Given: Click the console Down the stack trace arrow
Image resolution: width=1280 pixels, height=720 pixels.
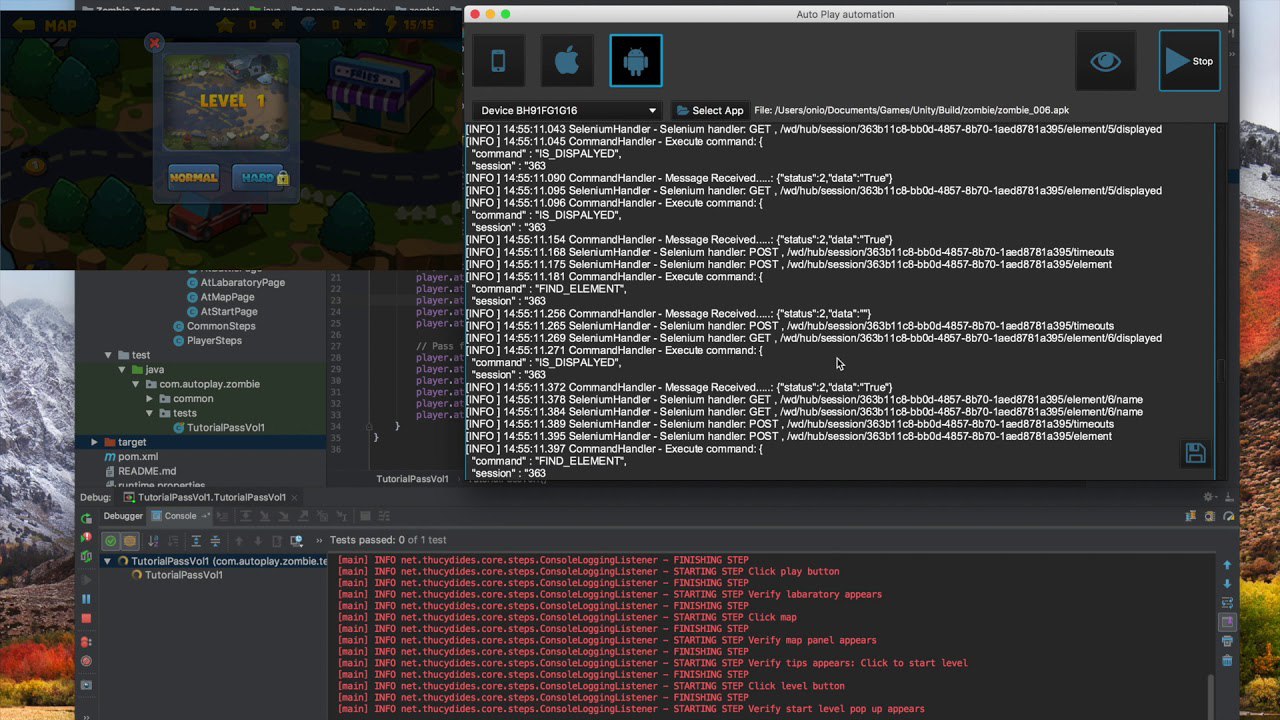Looking at the screenshot, I should point(1228,584).
